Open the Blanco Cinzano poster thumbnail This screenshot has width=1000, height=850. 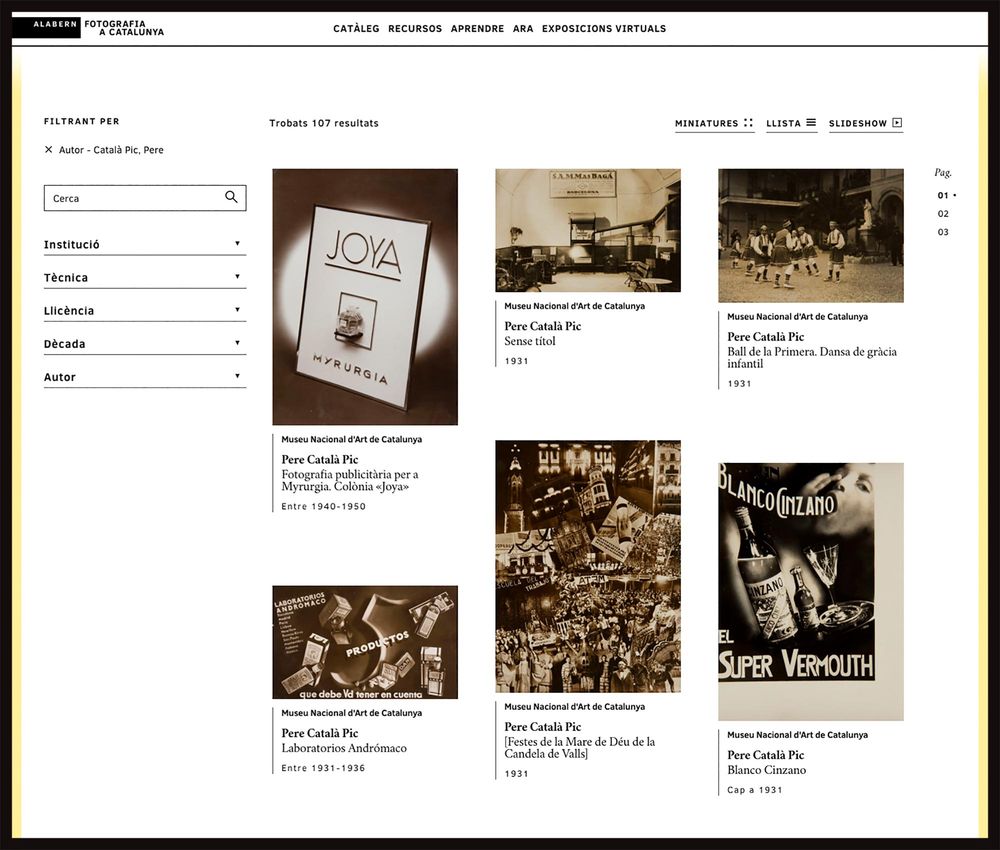[811, 592]
